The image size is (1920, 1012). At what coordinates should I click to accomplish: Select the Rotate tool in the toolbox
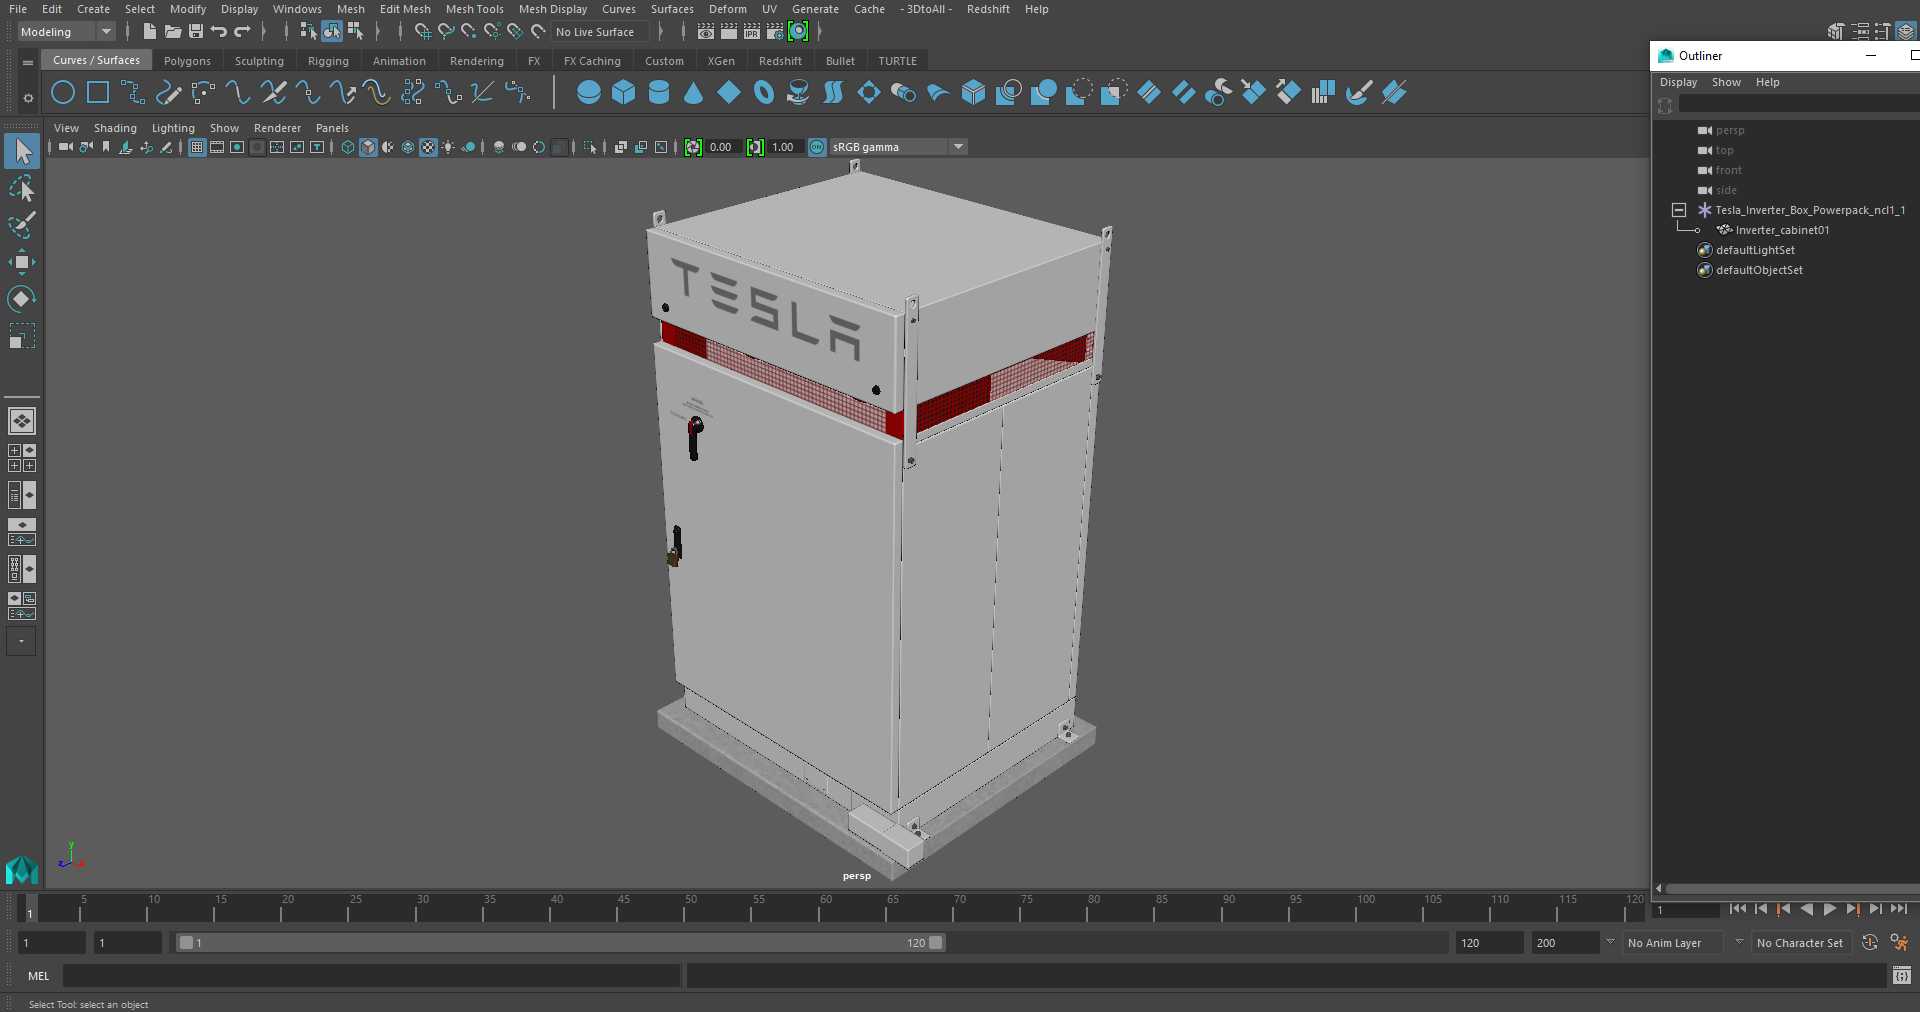22,298
